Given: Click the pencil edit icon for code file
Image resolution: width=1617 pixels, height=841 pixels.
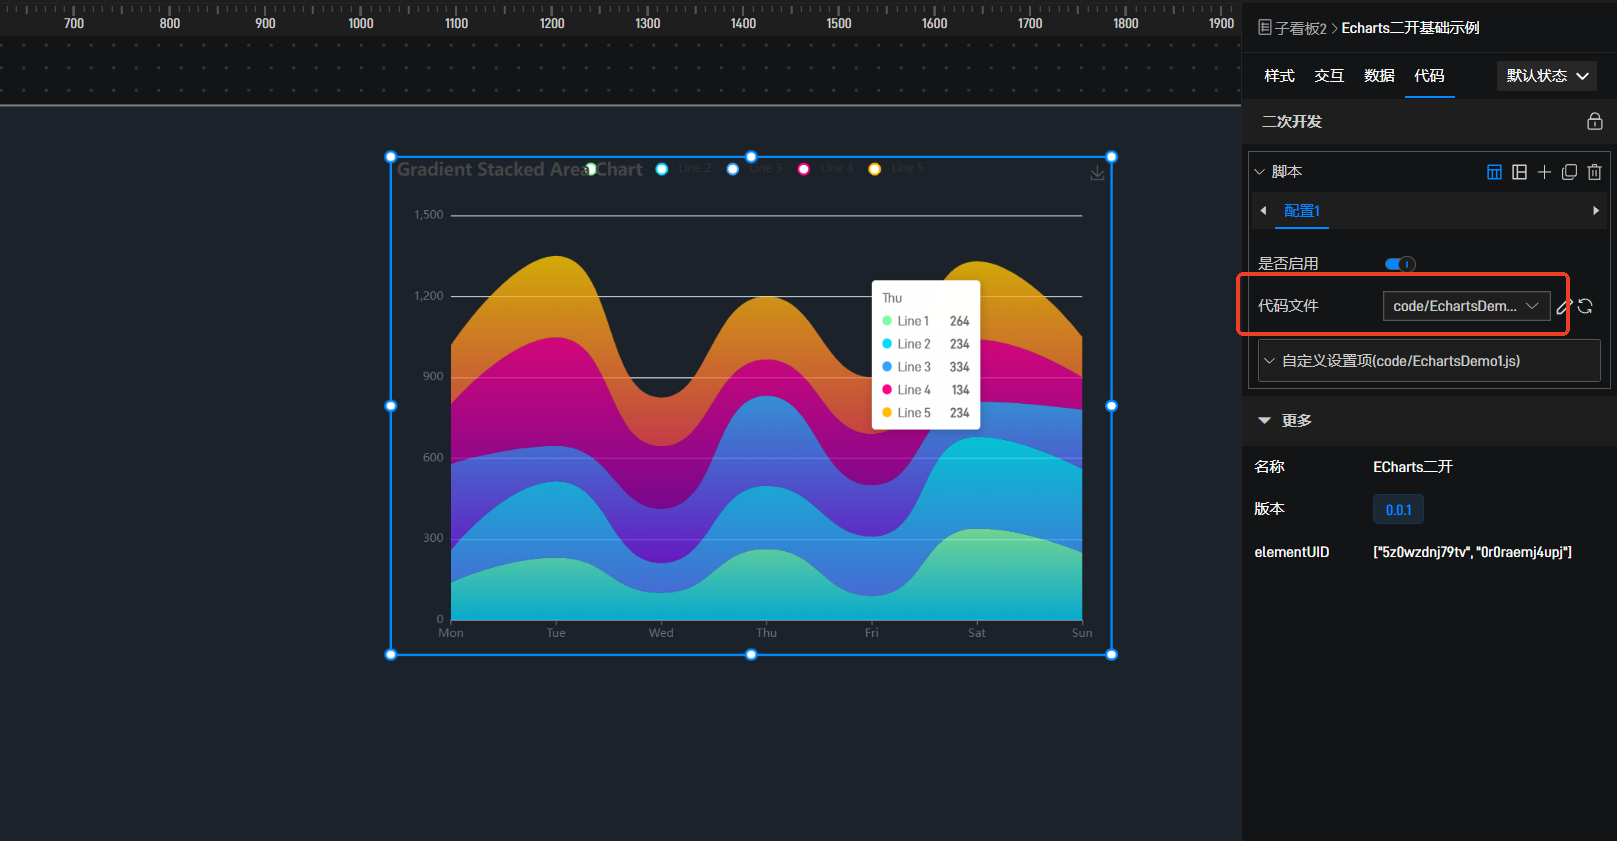Looking at the screenshot, I should [1564, 307].
